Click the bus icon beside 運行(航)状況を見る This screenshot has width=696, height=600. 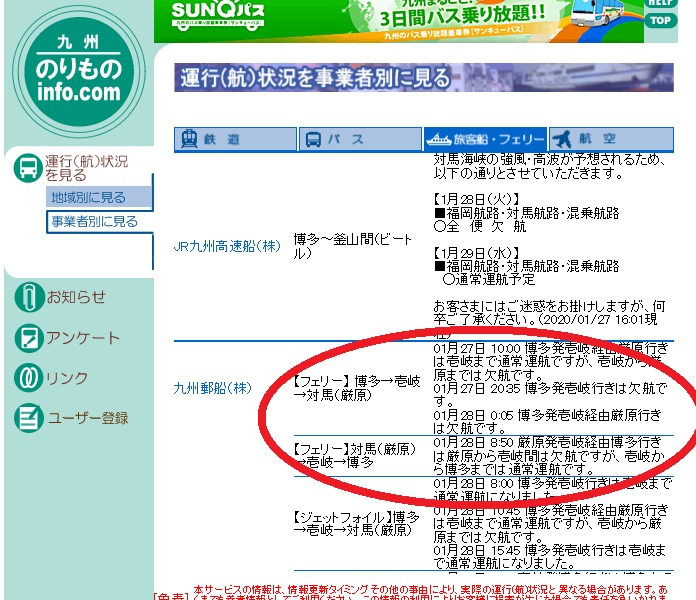(x=28, y=168)
